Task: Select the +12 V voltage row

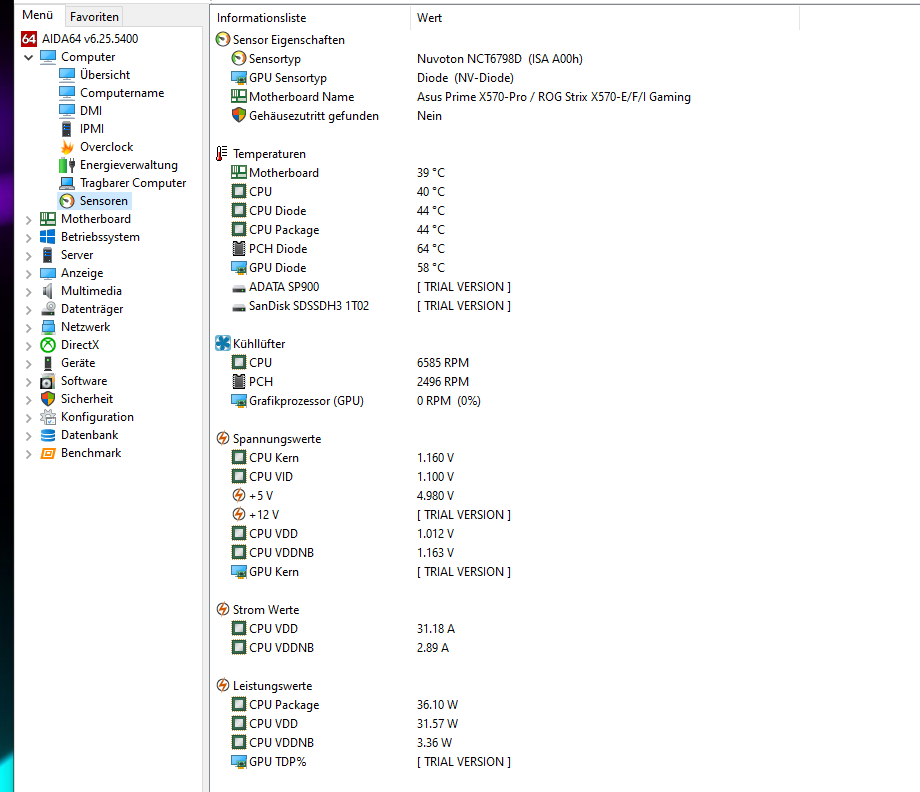Action: [371, 515]
